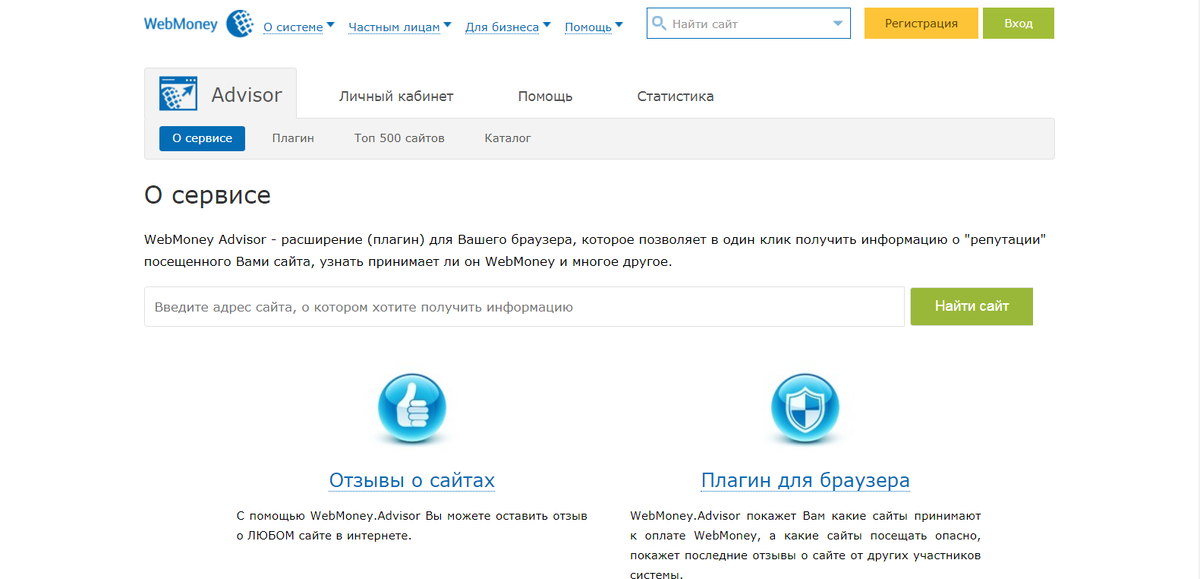Open the 'Топ 500 сайтов' subtab
The image size is (1200, 579).
[x=399, y=138]
